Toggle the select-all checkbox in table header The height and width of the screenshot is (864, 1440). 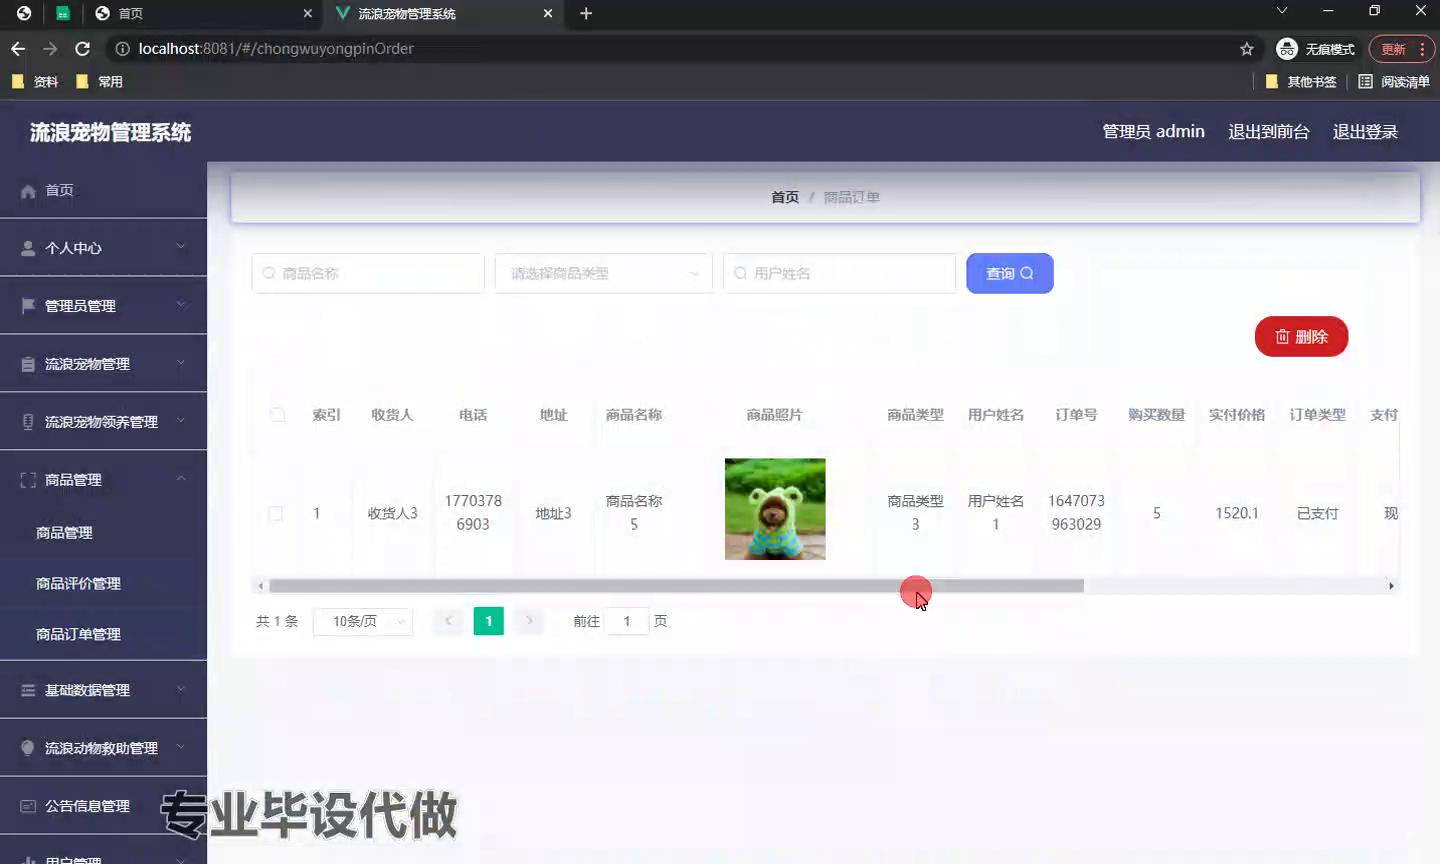277,415
